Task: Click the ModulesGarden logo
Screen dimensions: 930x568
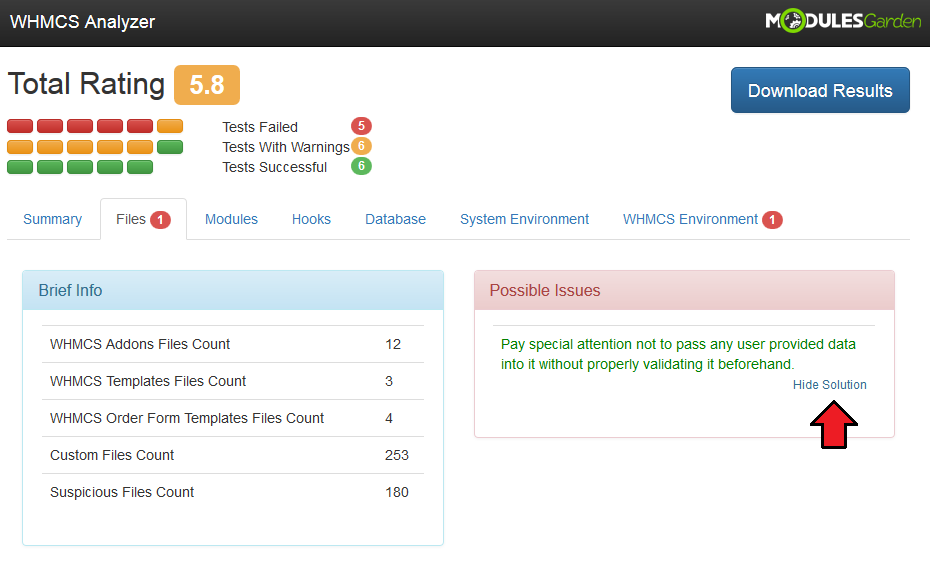Action: (843, 21)
